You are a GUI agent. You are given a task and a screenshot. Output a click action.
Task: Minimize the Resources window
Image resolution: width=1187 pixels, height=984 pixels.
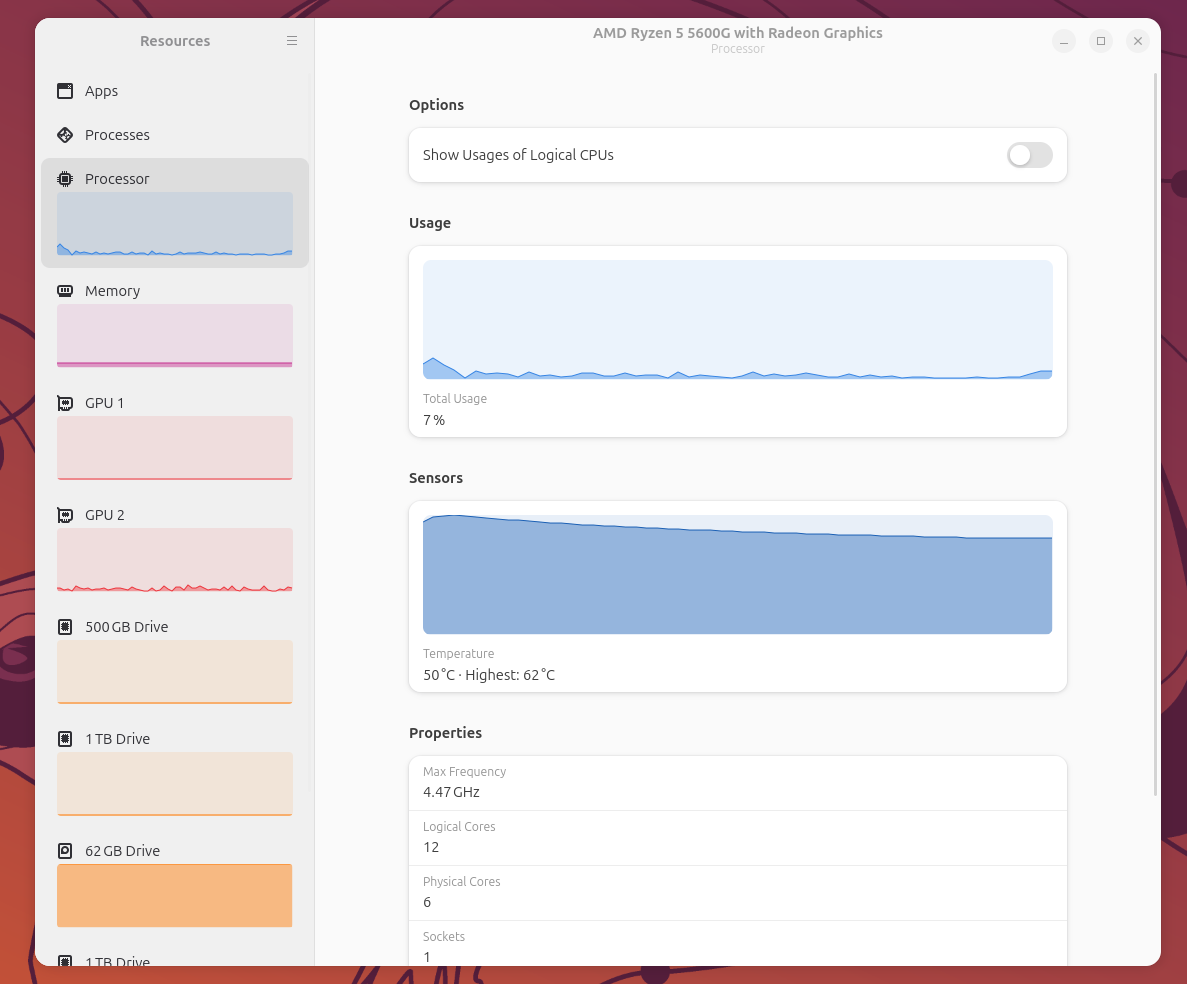click(1064, 41)
